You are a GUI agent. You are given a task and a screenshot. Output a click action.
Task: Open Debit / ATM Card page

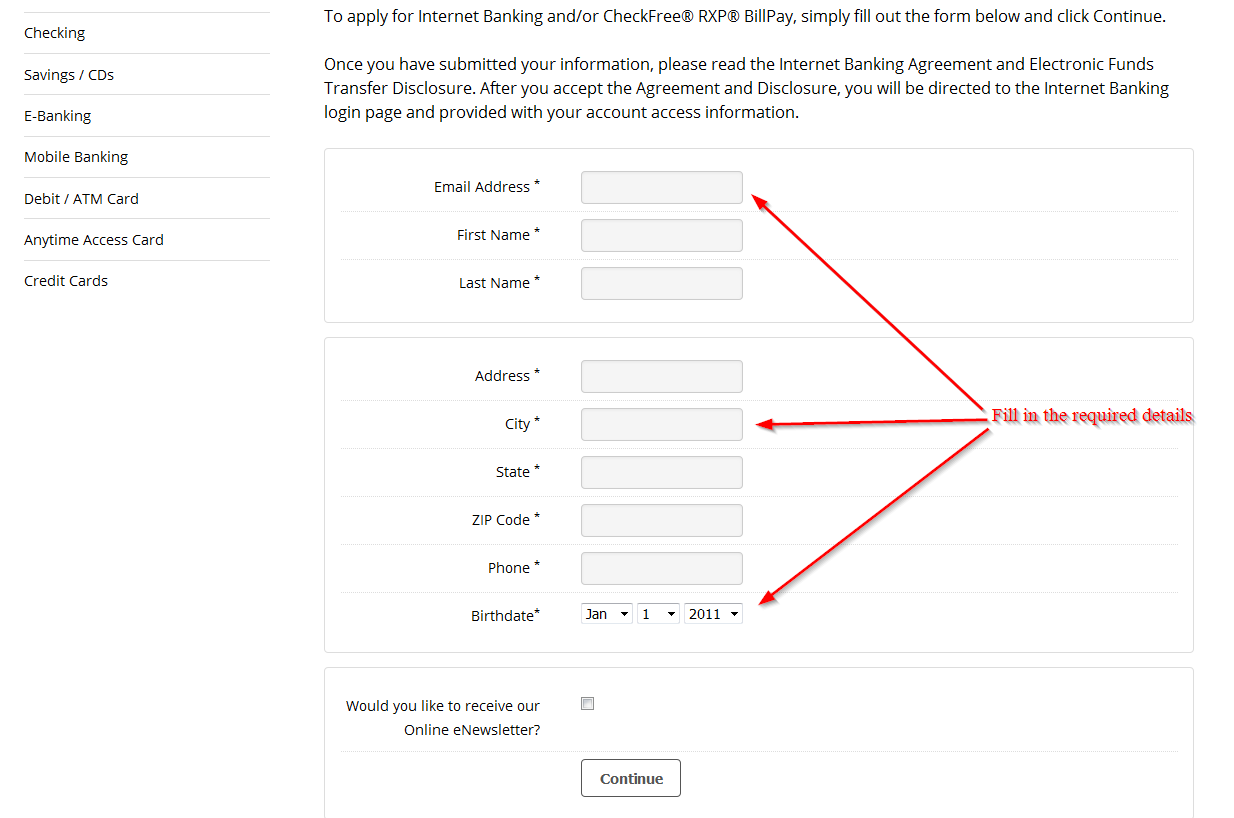click(x=81, y=199)
